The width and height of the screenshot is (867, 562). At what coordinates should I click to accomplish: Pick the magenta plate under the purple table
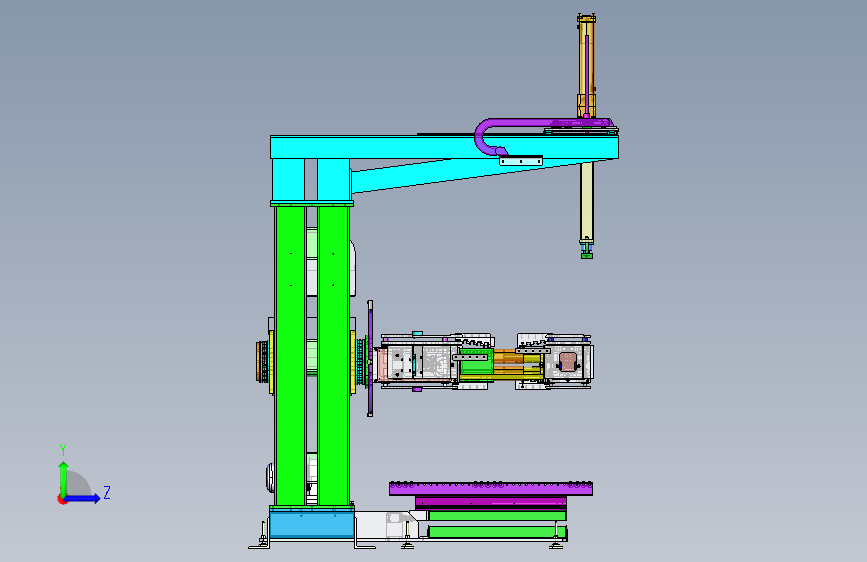(490, 502)
